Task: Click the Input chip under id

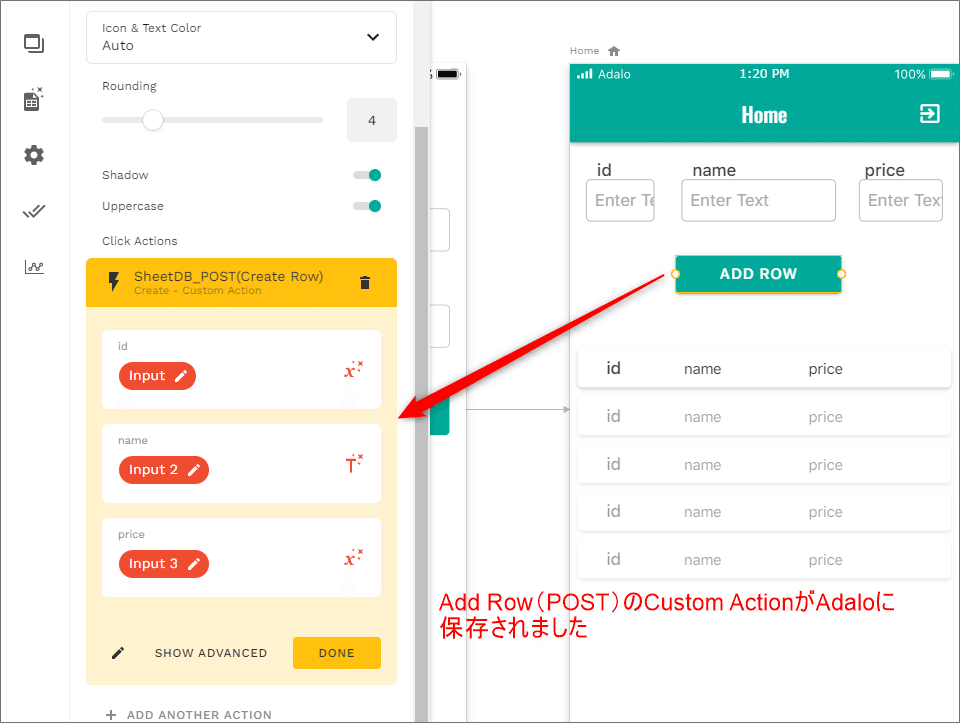Action: 157,376
